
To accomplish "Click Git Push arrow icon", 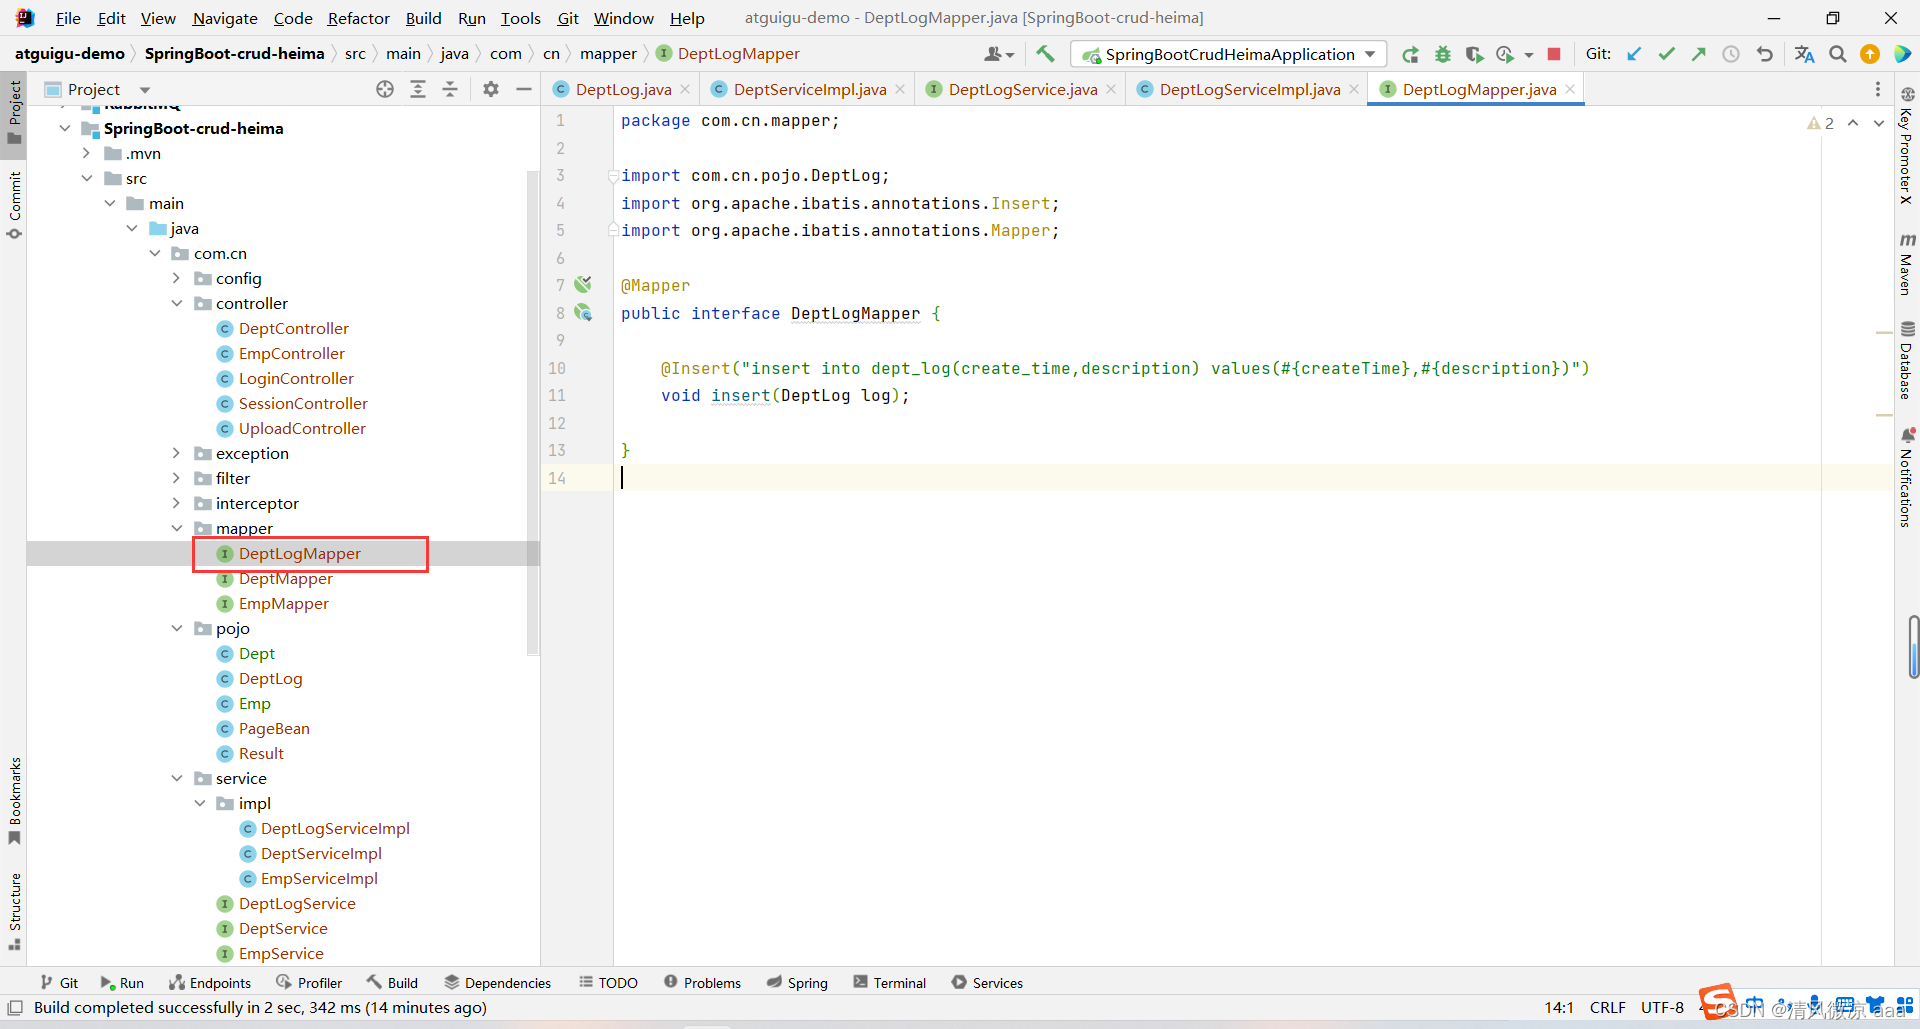I will 1698,54.
